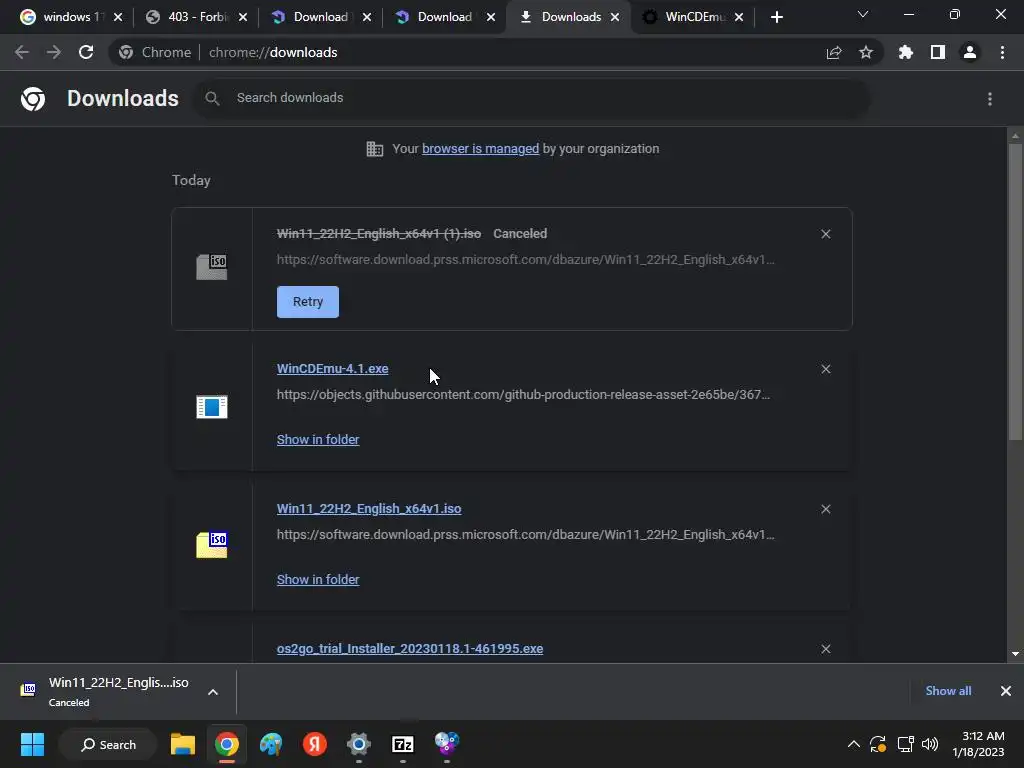Open the Paint app taskbar icon

pyautogui.click(x=271, y=744)
